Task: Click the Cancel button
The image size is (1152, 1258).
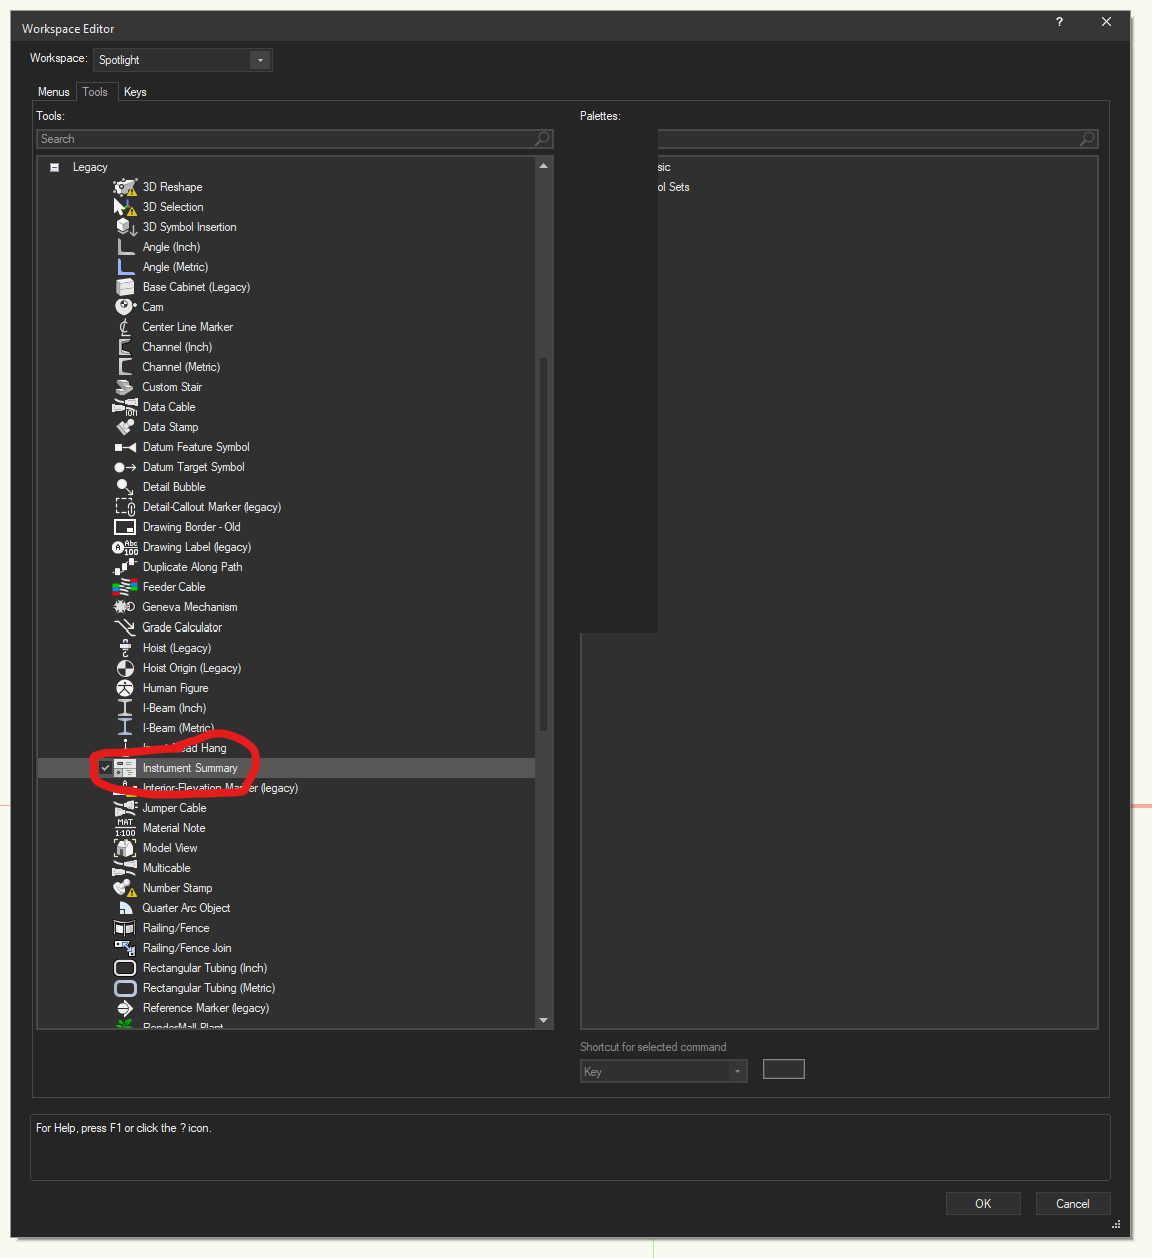Action: pos(1072,1204)
